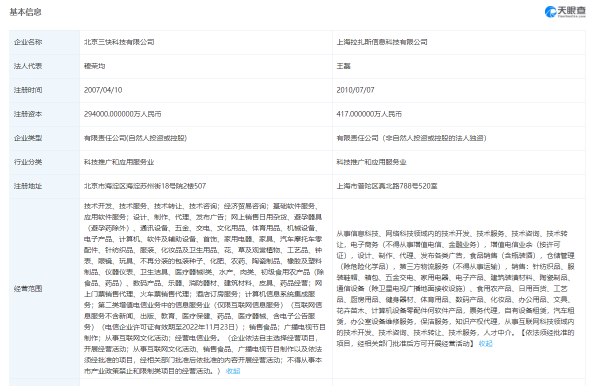Click the 注册资本 row label

tap(28, 114)
